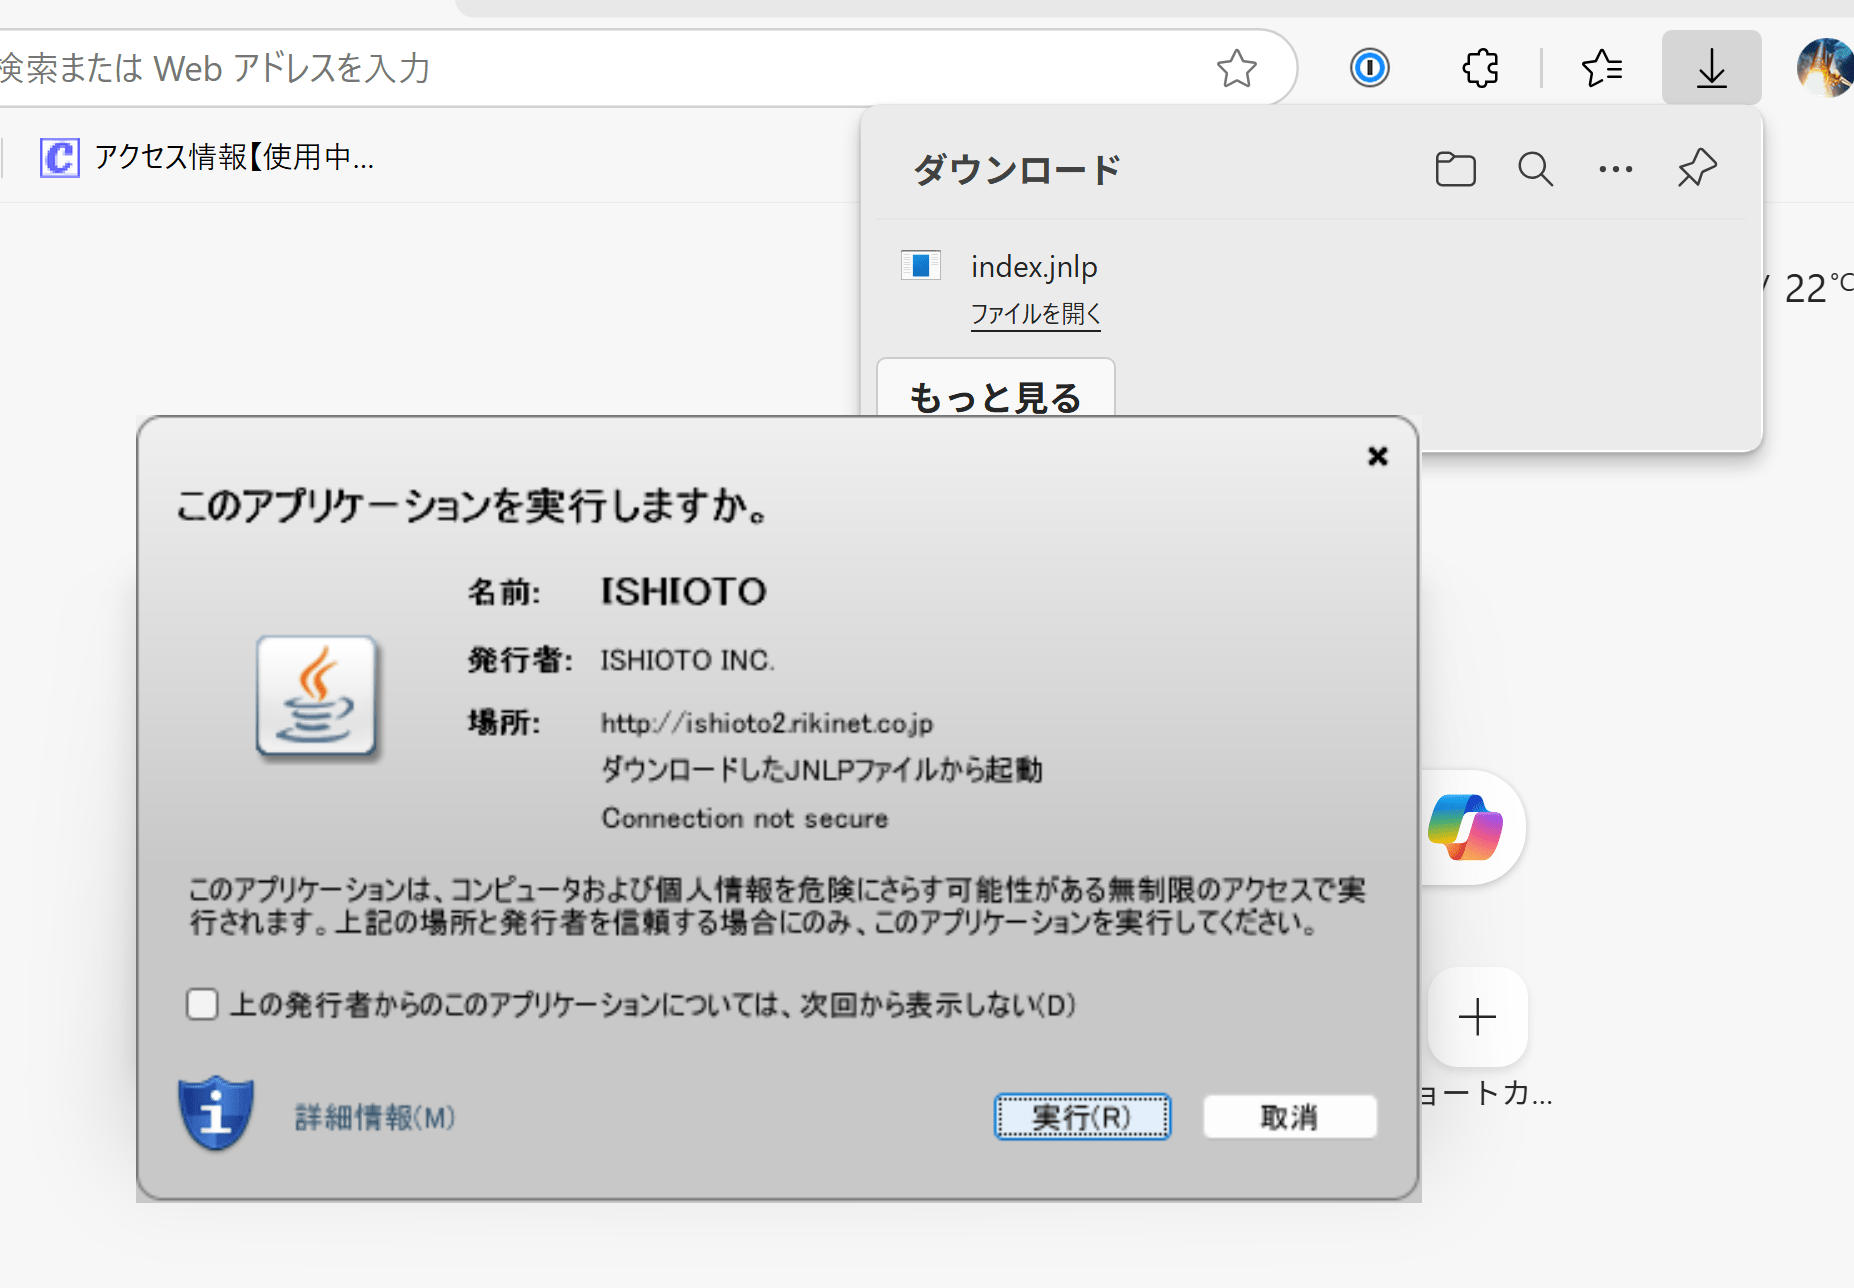
Task: Click the 1Password extension icon
Action: [1371, 68]
